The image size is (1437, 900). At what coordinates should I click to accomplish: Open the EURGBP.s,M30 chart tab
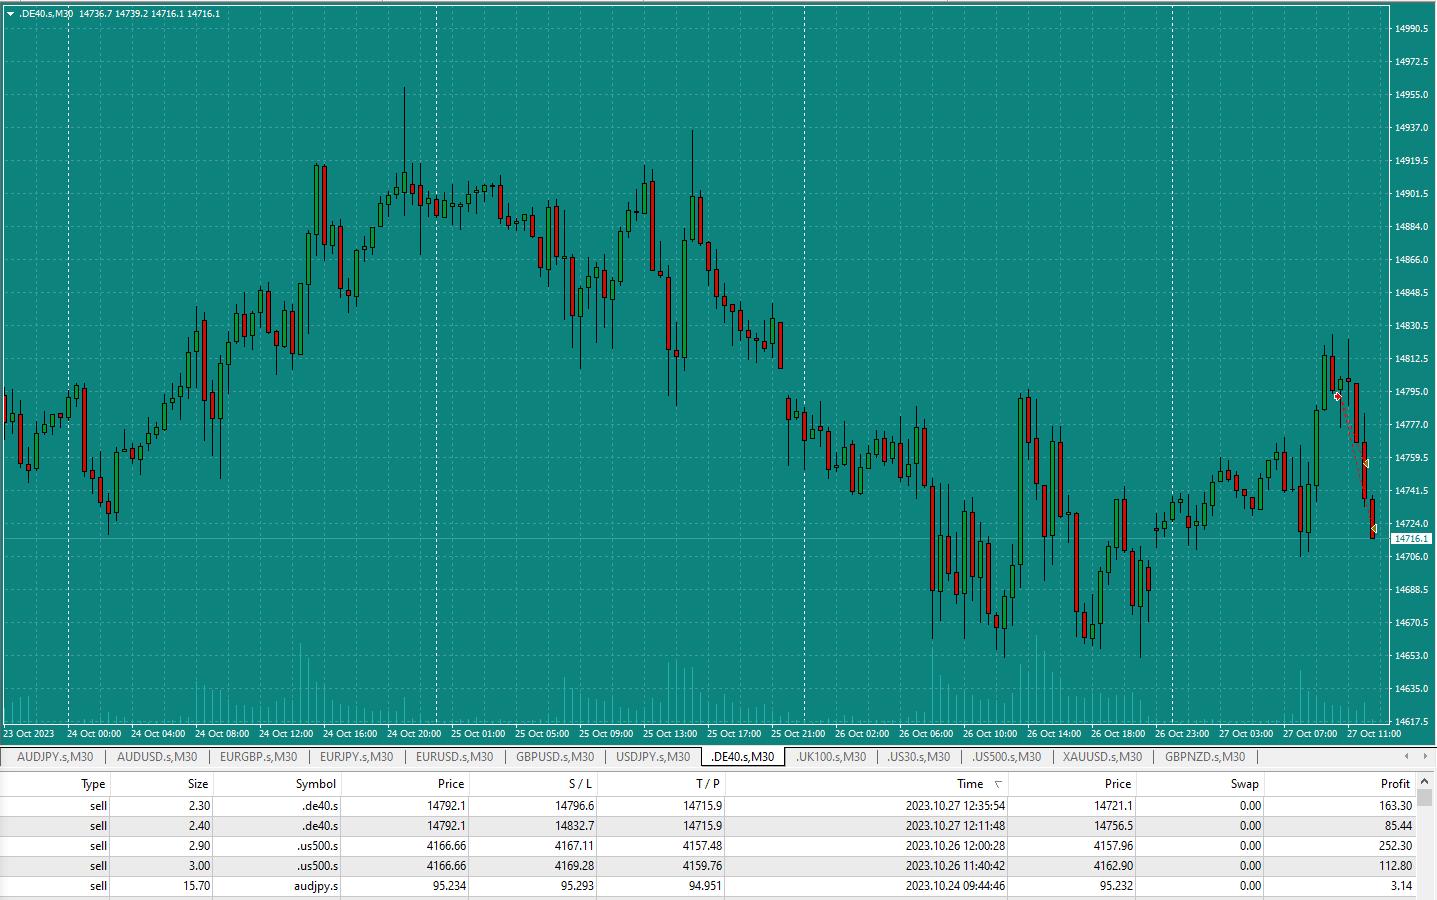[x=259, y=757]
